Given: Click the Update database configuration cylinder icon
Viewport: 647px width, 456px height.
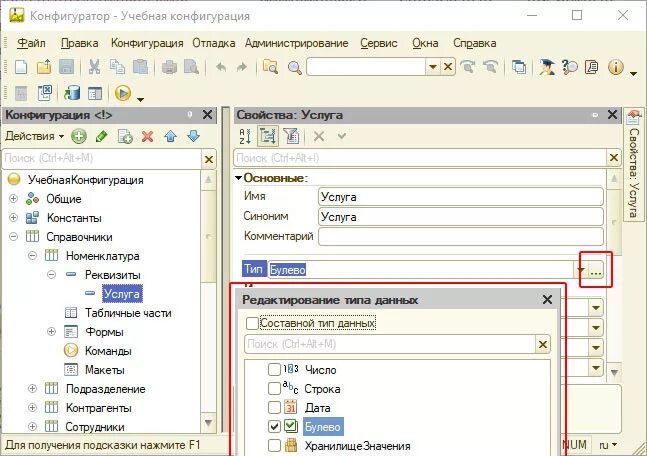Looking at the screenshot, I should tap(72, 93).
